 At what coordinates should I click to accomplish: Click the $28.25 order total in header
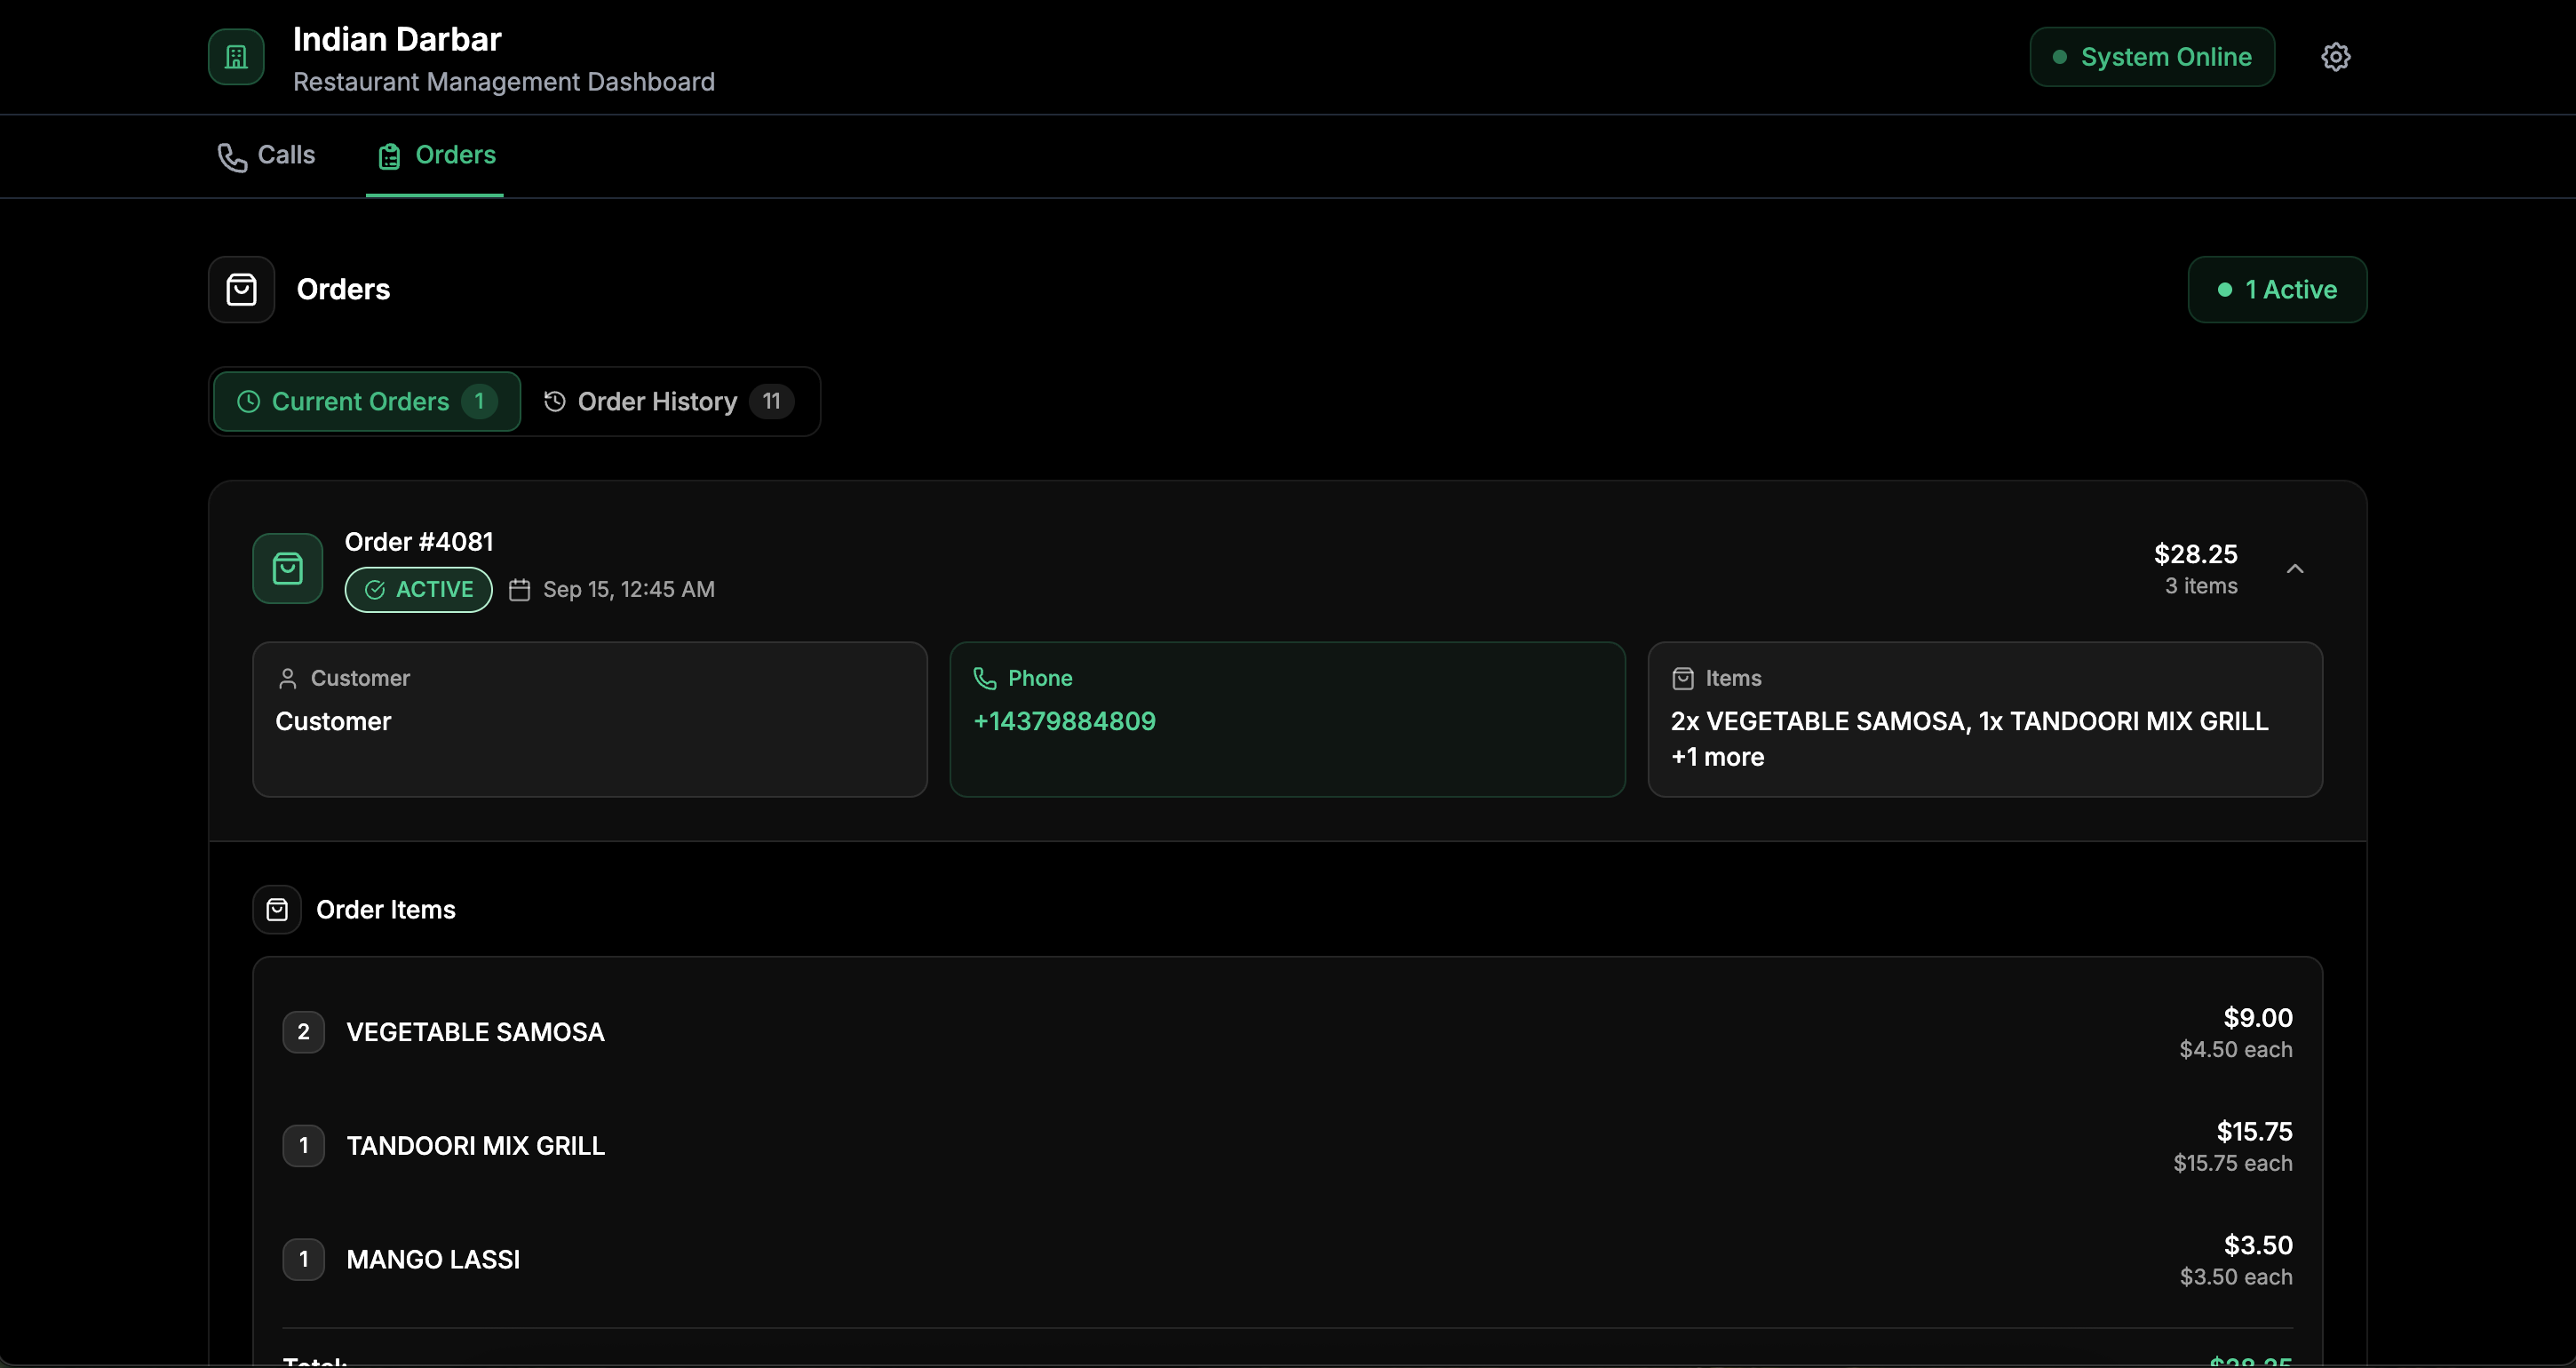pyautogui.click(x=2195, y=553)
